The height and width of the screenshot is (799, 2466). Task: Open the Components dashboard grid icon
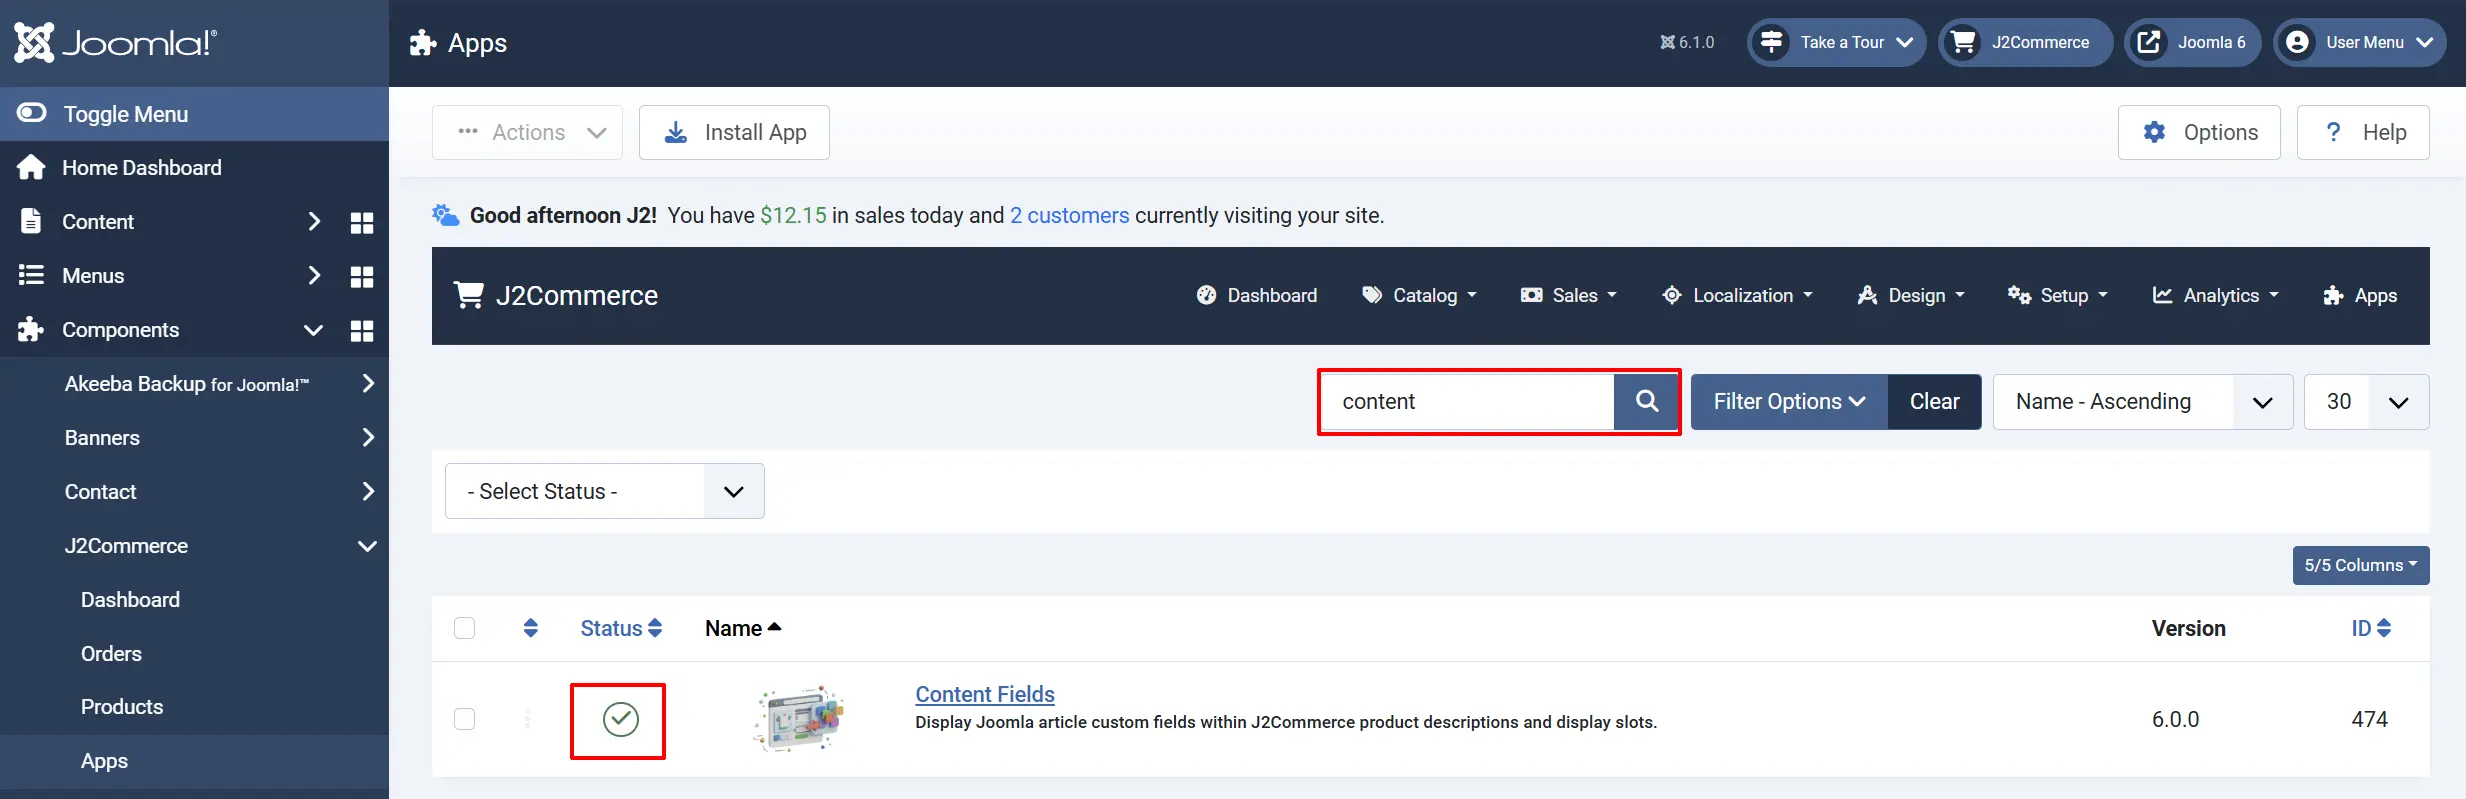[x=362, y=330]
